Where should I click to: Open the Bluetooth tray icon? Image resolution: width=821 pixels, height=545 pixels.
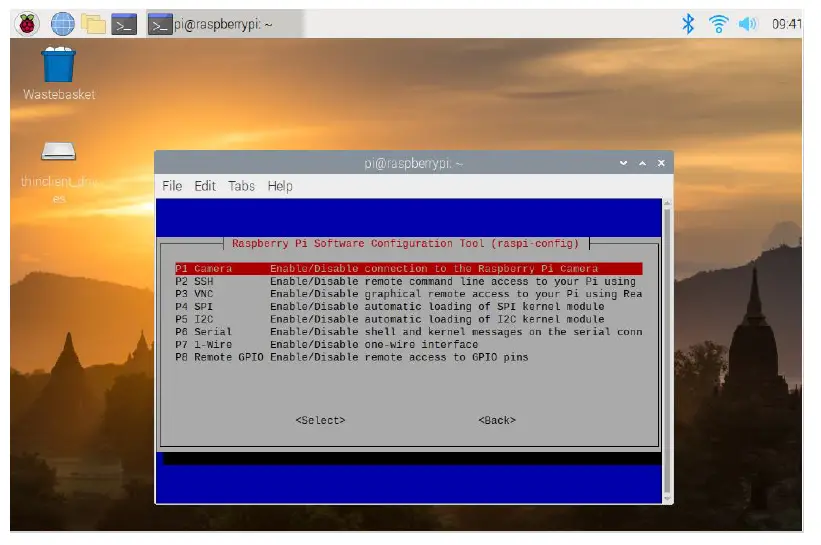click(687, 24)
